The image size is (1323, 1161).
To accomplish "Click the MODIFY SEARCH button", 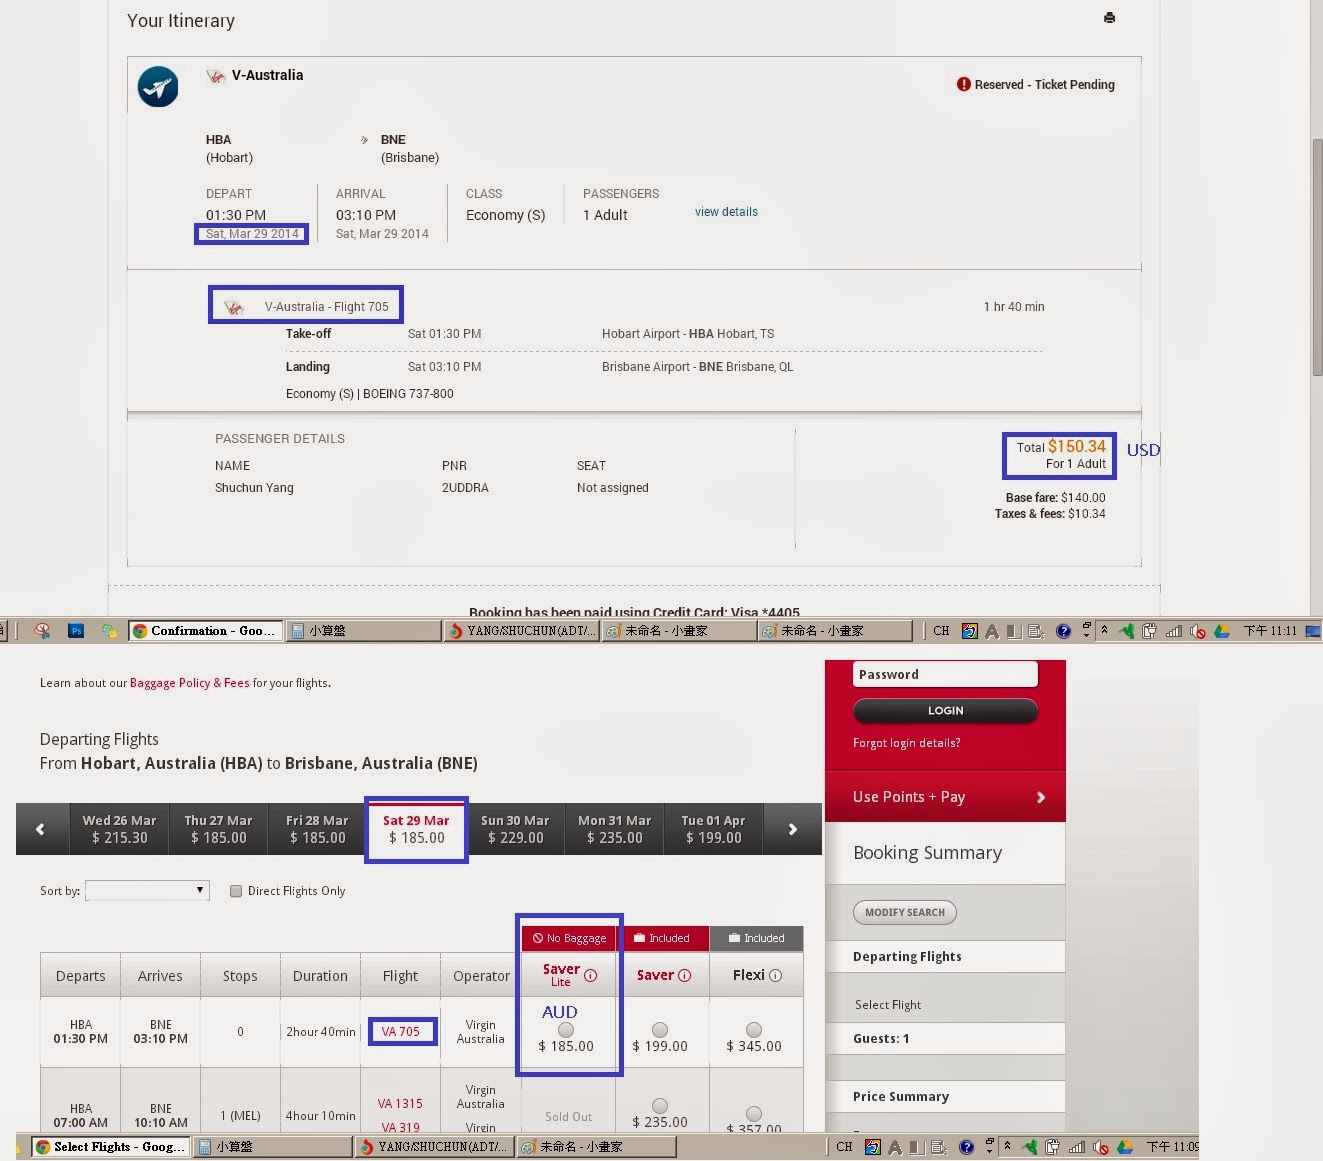I will tap(905, 912).
